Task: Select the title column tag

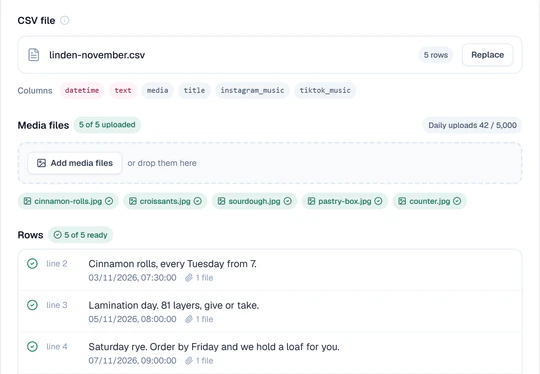Action: tap(194, 91)
